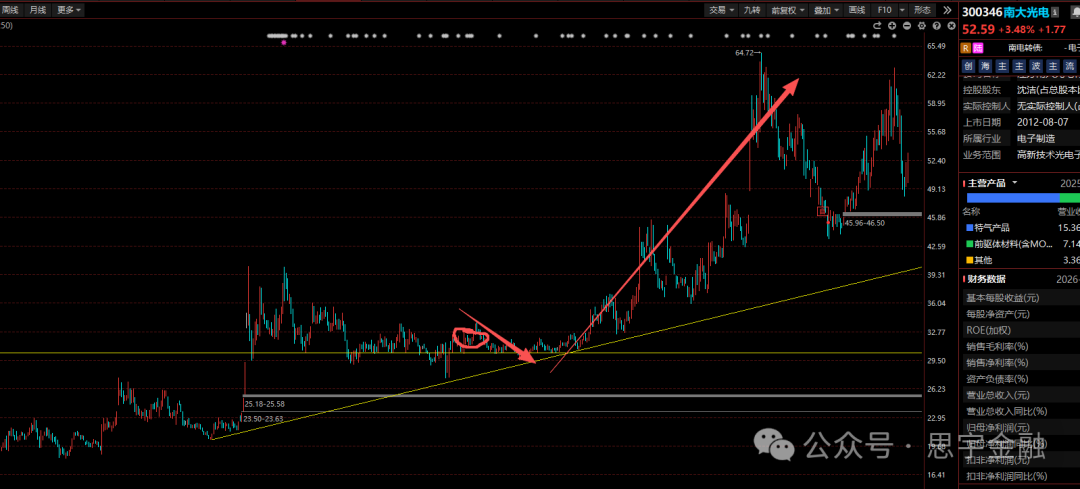This screenshot has height=489, width=1080.
Task: Click the 流 tag icon
Action: point(1069,66)
